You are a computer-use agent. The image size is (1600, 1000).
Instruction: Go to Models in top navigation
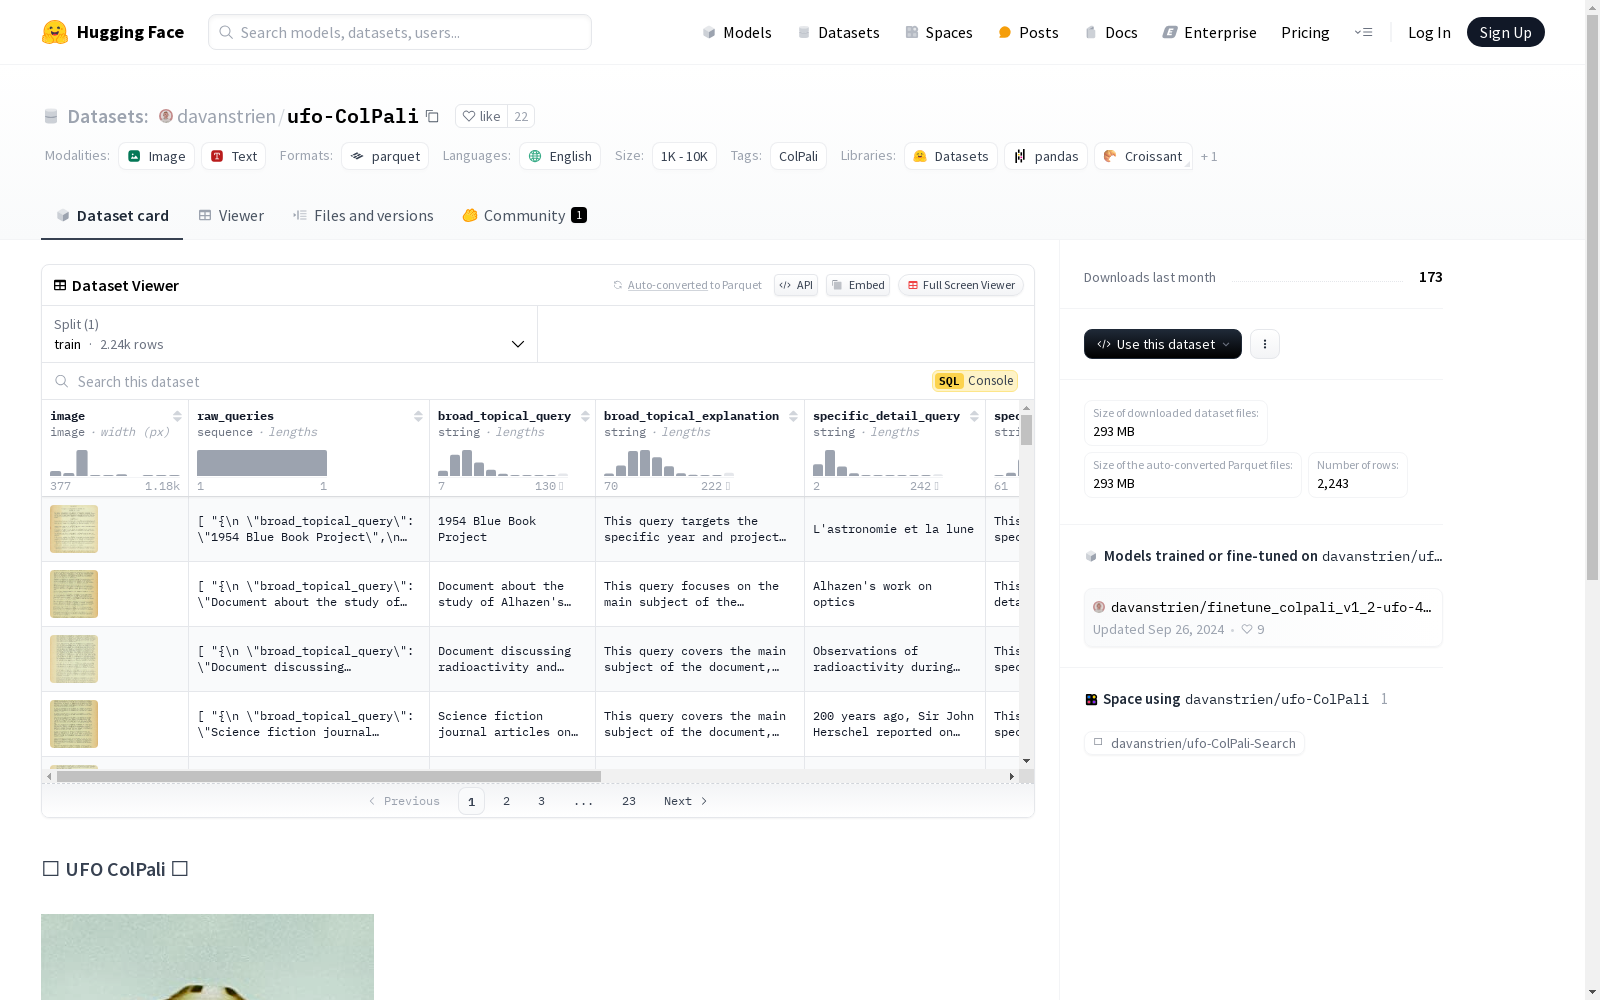click(737, 32)
